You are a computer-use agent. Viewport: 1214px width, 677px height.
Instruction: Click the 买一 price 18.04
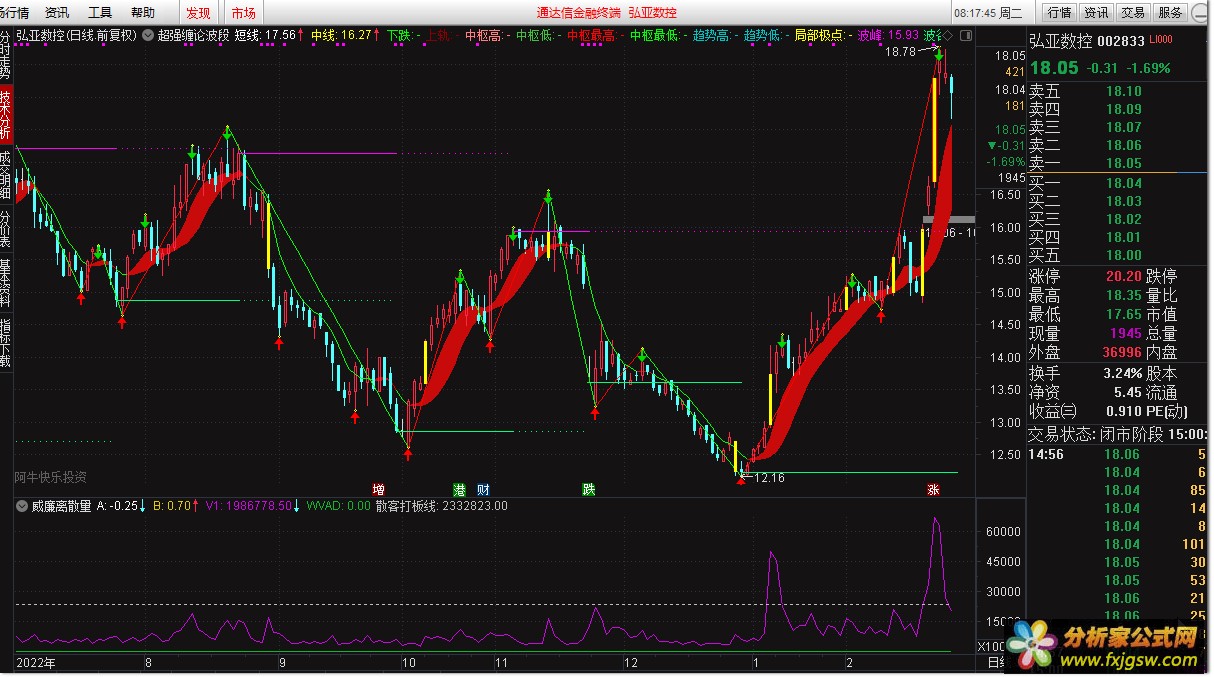tap(1123, 183)
